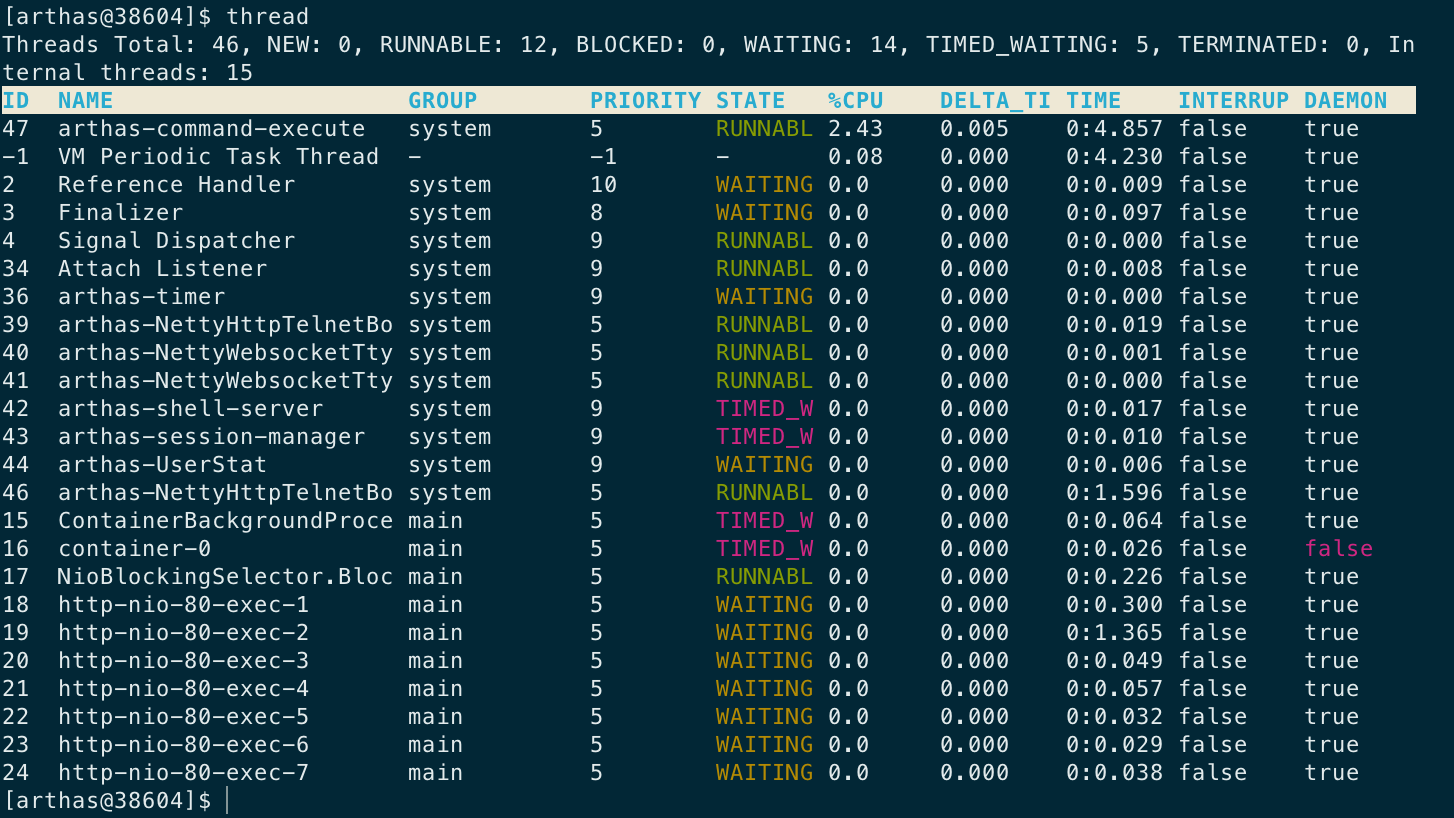Click the 0.005 delta time value
Viewport: 1454px width, 818px height.
[975, 129]
